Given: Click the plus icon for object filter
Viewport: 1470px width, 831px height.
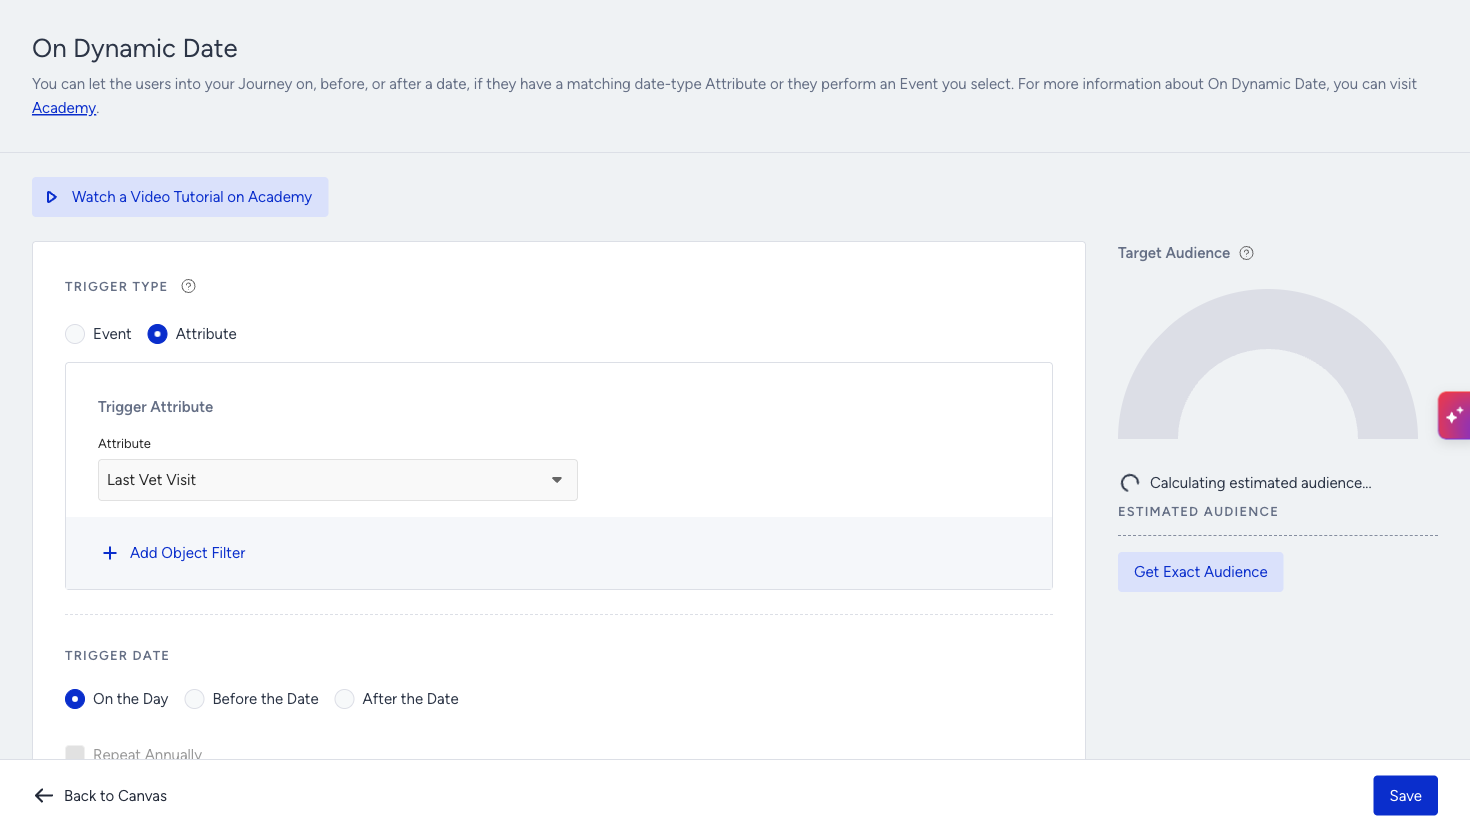Looking at the screenshot, I should [x=110, y=553].
